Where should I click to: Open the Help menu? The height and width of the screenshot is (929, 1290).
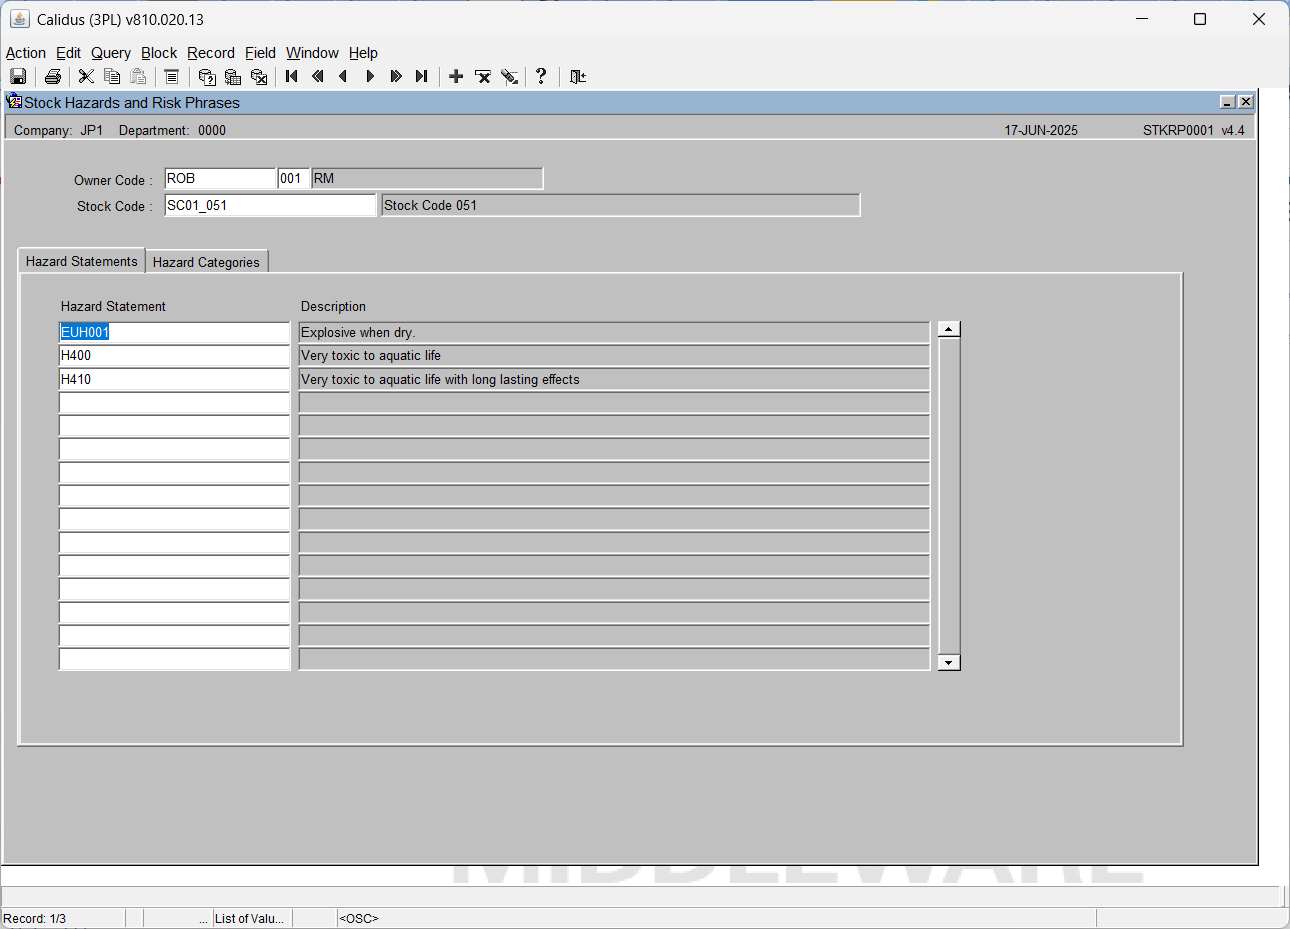tap(363, 53)
